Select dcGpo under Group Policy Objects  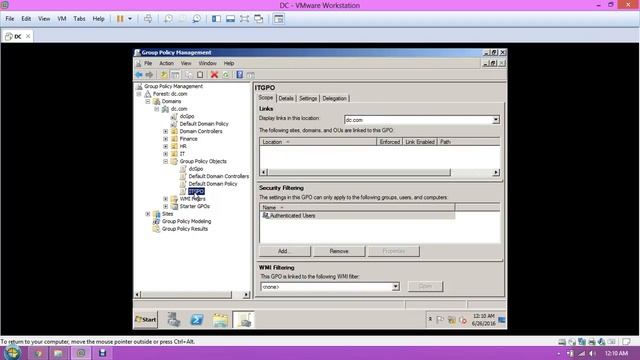[x=196, y=169]
